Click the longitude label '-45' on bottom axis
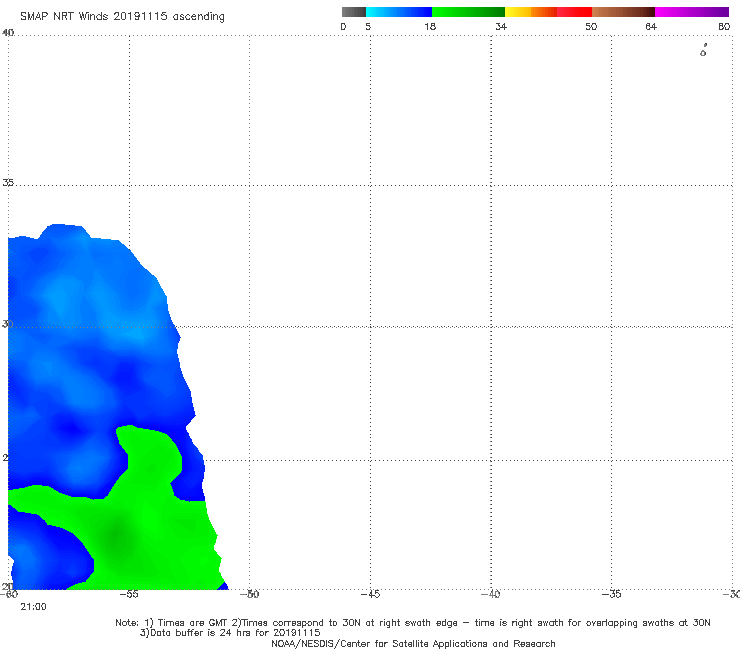This screenshot has height=650, width=740. (x=370, y=594)
